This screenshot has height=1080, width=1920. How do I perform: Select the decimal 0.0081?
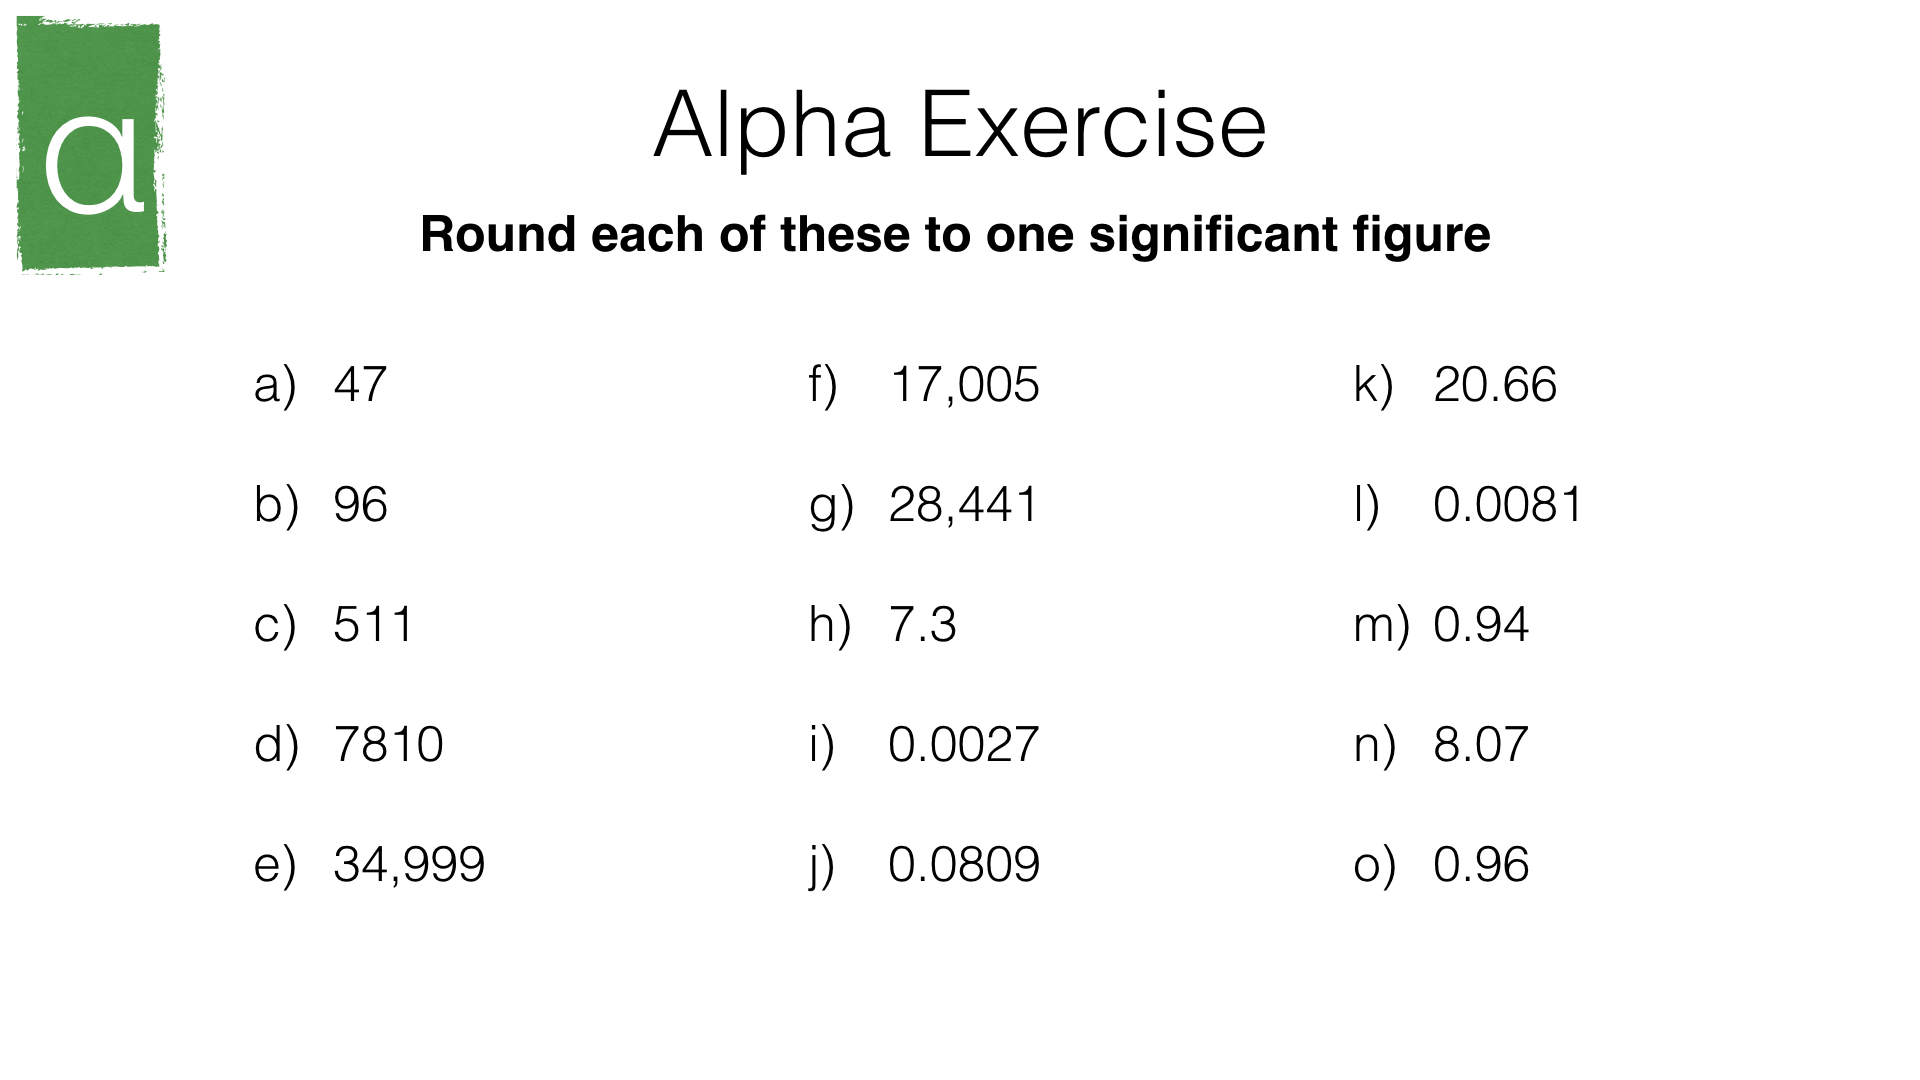coord(1508,505)
